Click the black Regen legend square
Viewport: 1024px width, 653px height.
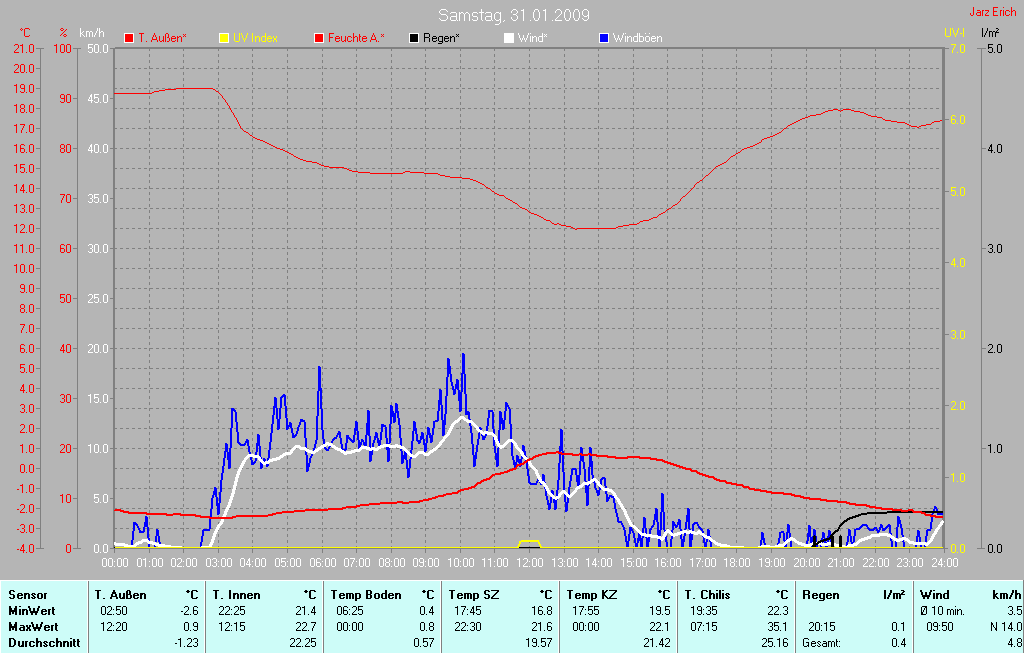click(x=414, y=38)
